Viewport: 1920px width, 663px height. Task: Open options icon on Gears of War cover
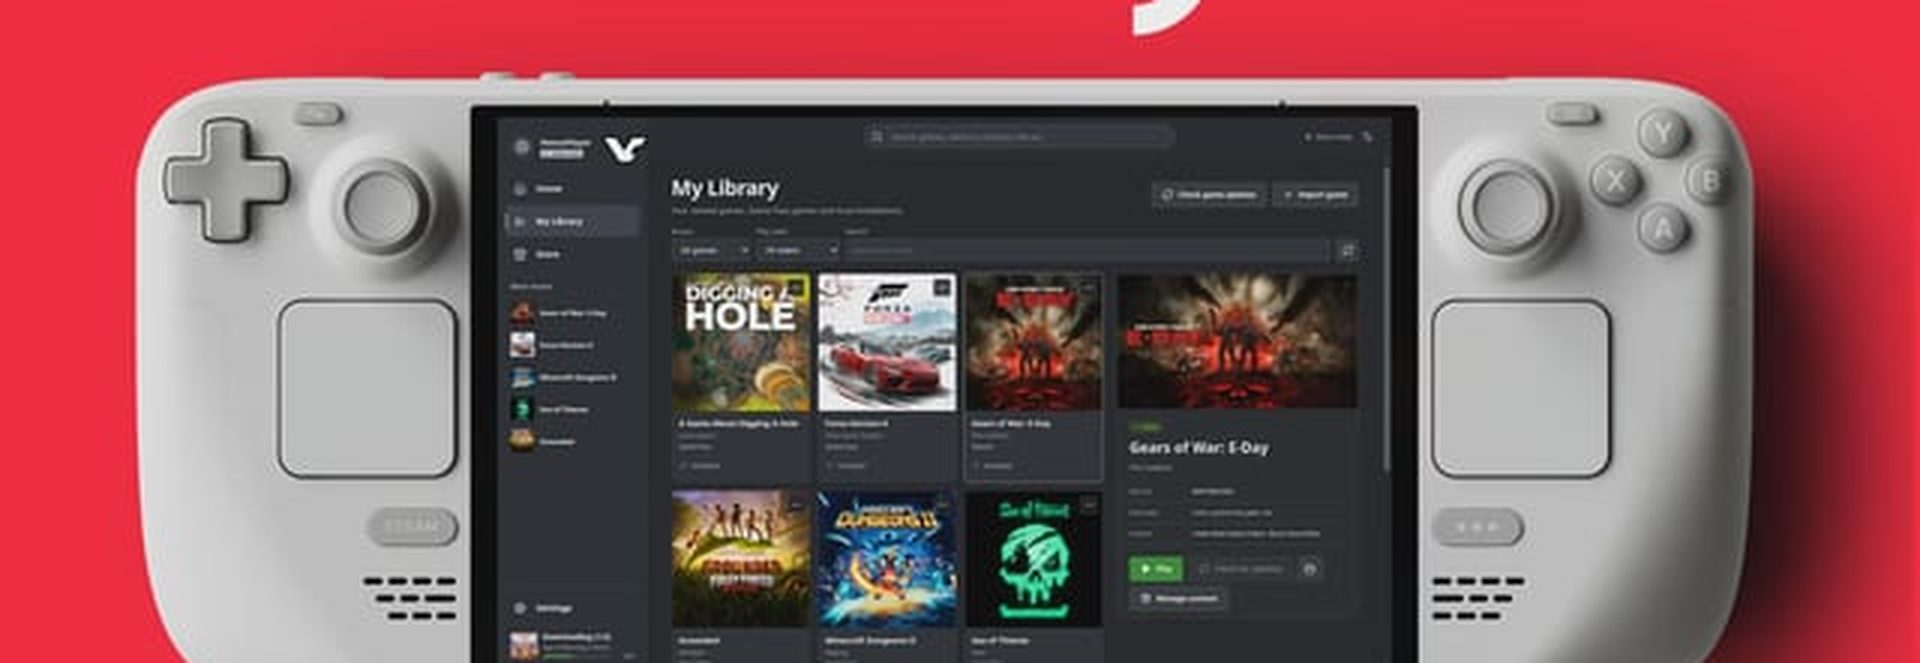tap(1088, 288)
